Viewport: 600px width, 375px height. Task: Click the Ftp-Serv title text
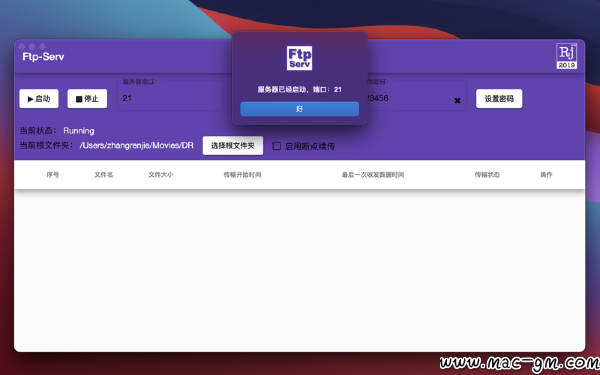click(x=43, y=57)
